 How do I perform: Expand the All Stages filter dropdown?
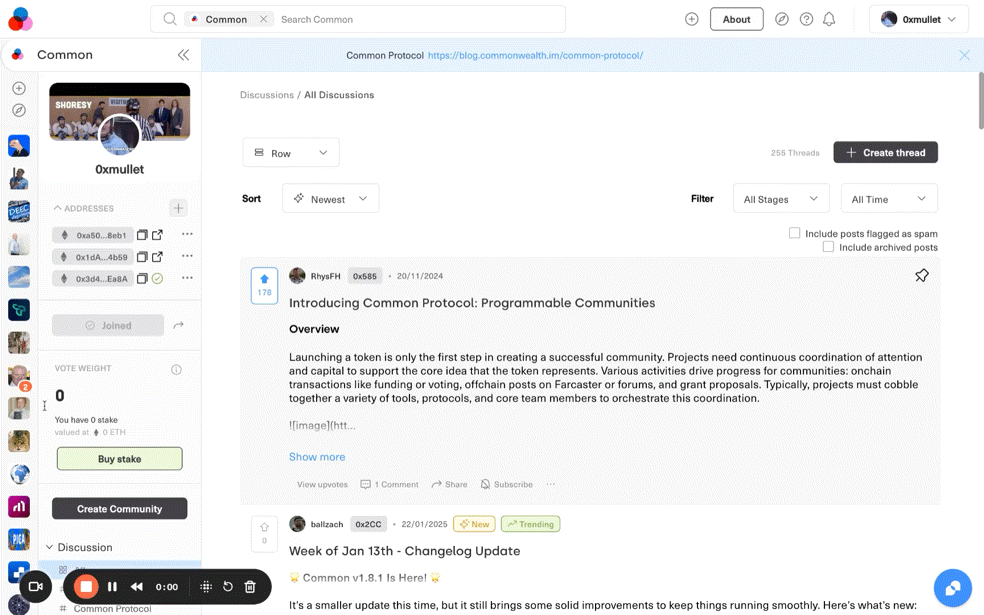coord(780,199)
